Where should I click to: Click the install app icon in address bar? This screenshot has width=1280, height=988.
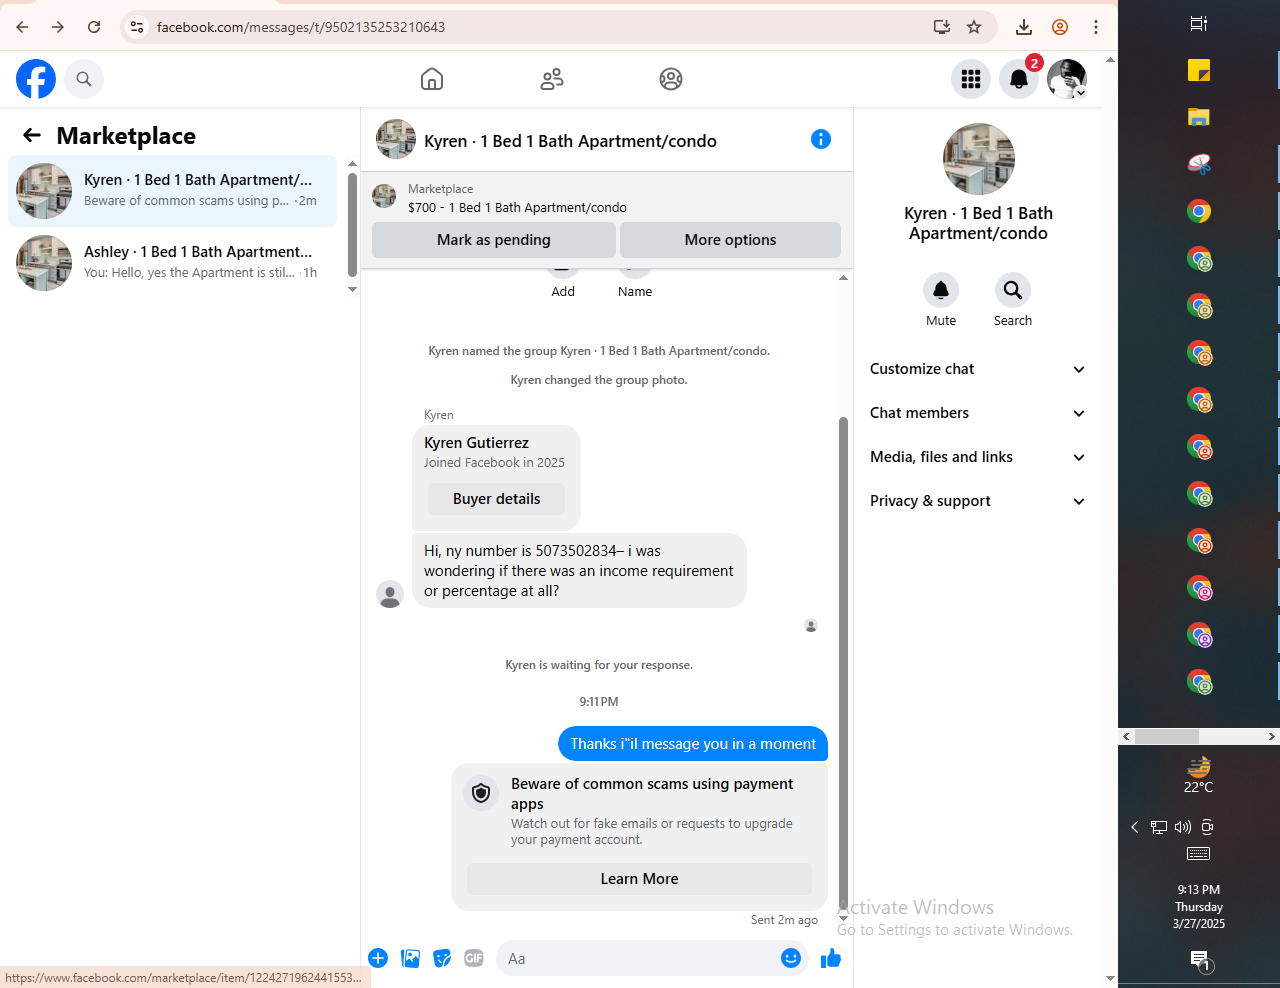[942, 27]
